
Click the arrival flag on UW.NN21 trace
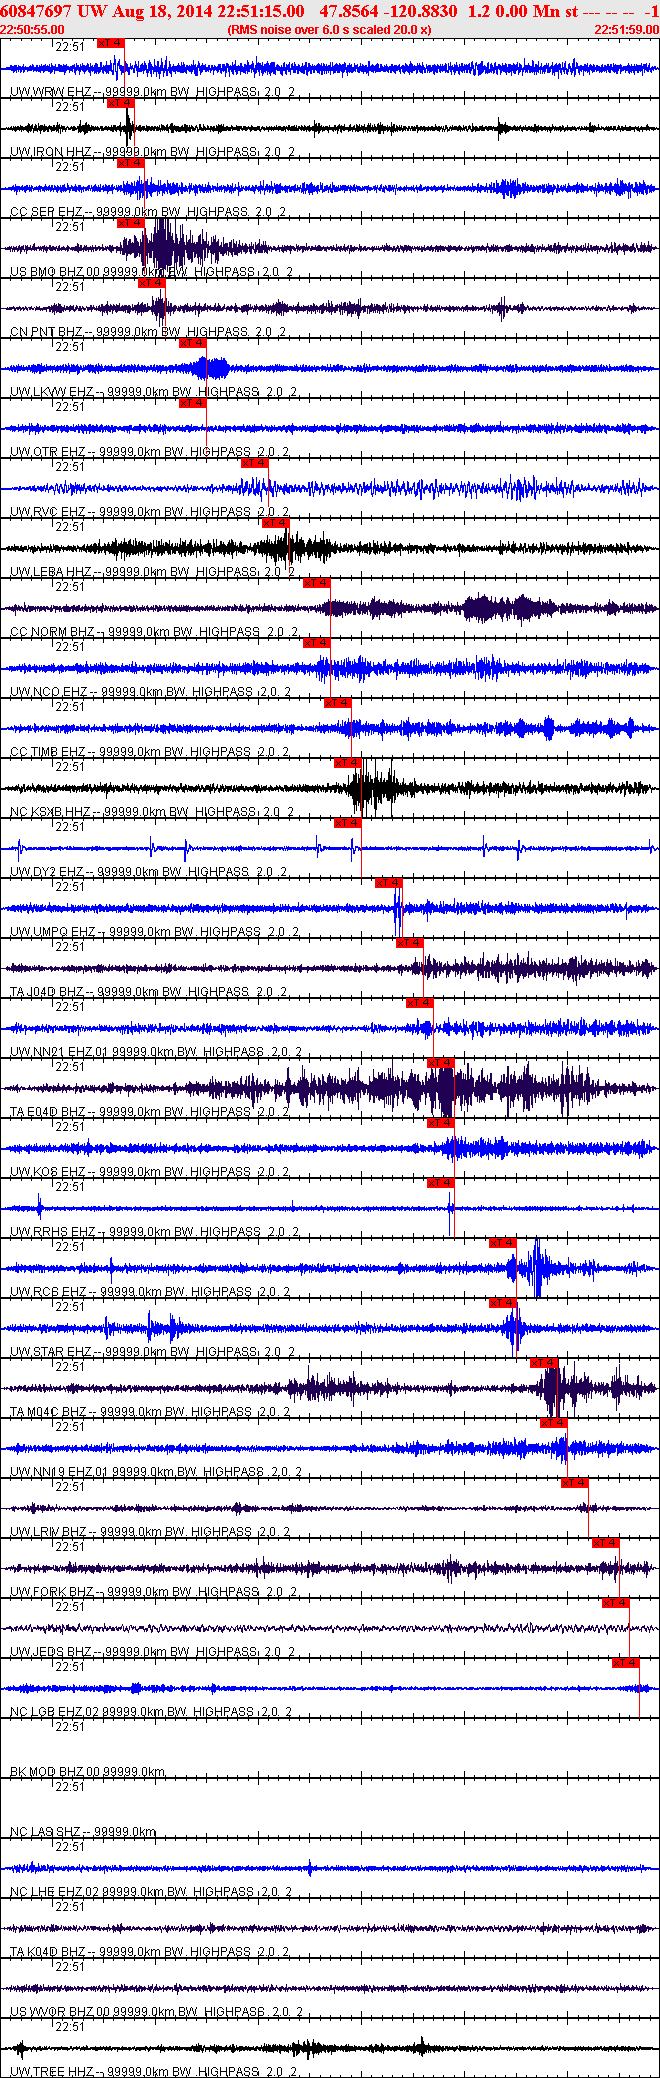pos(419,1003)
